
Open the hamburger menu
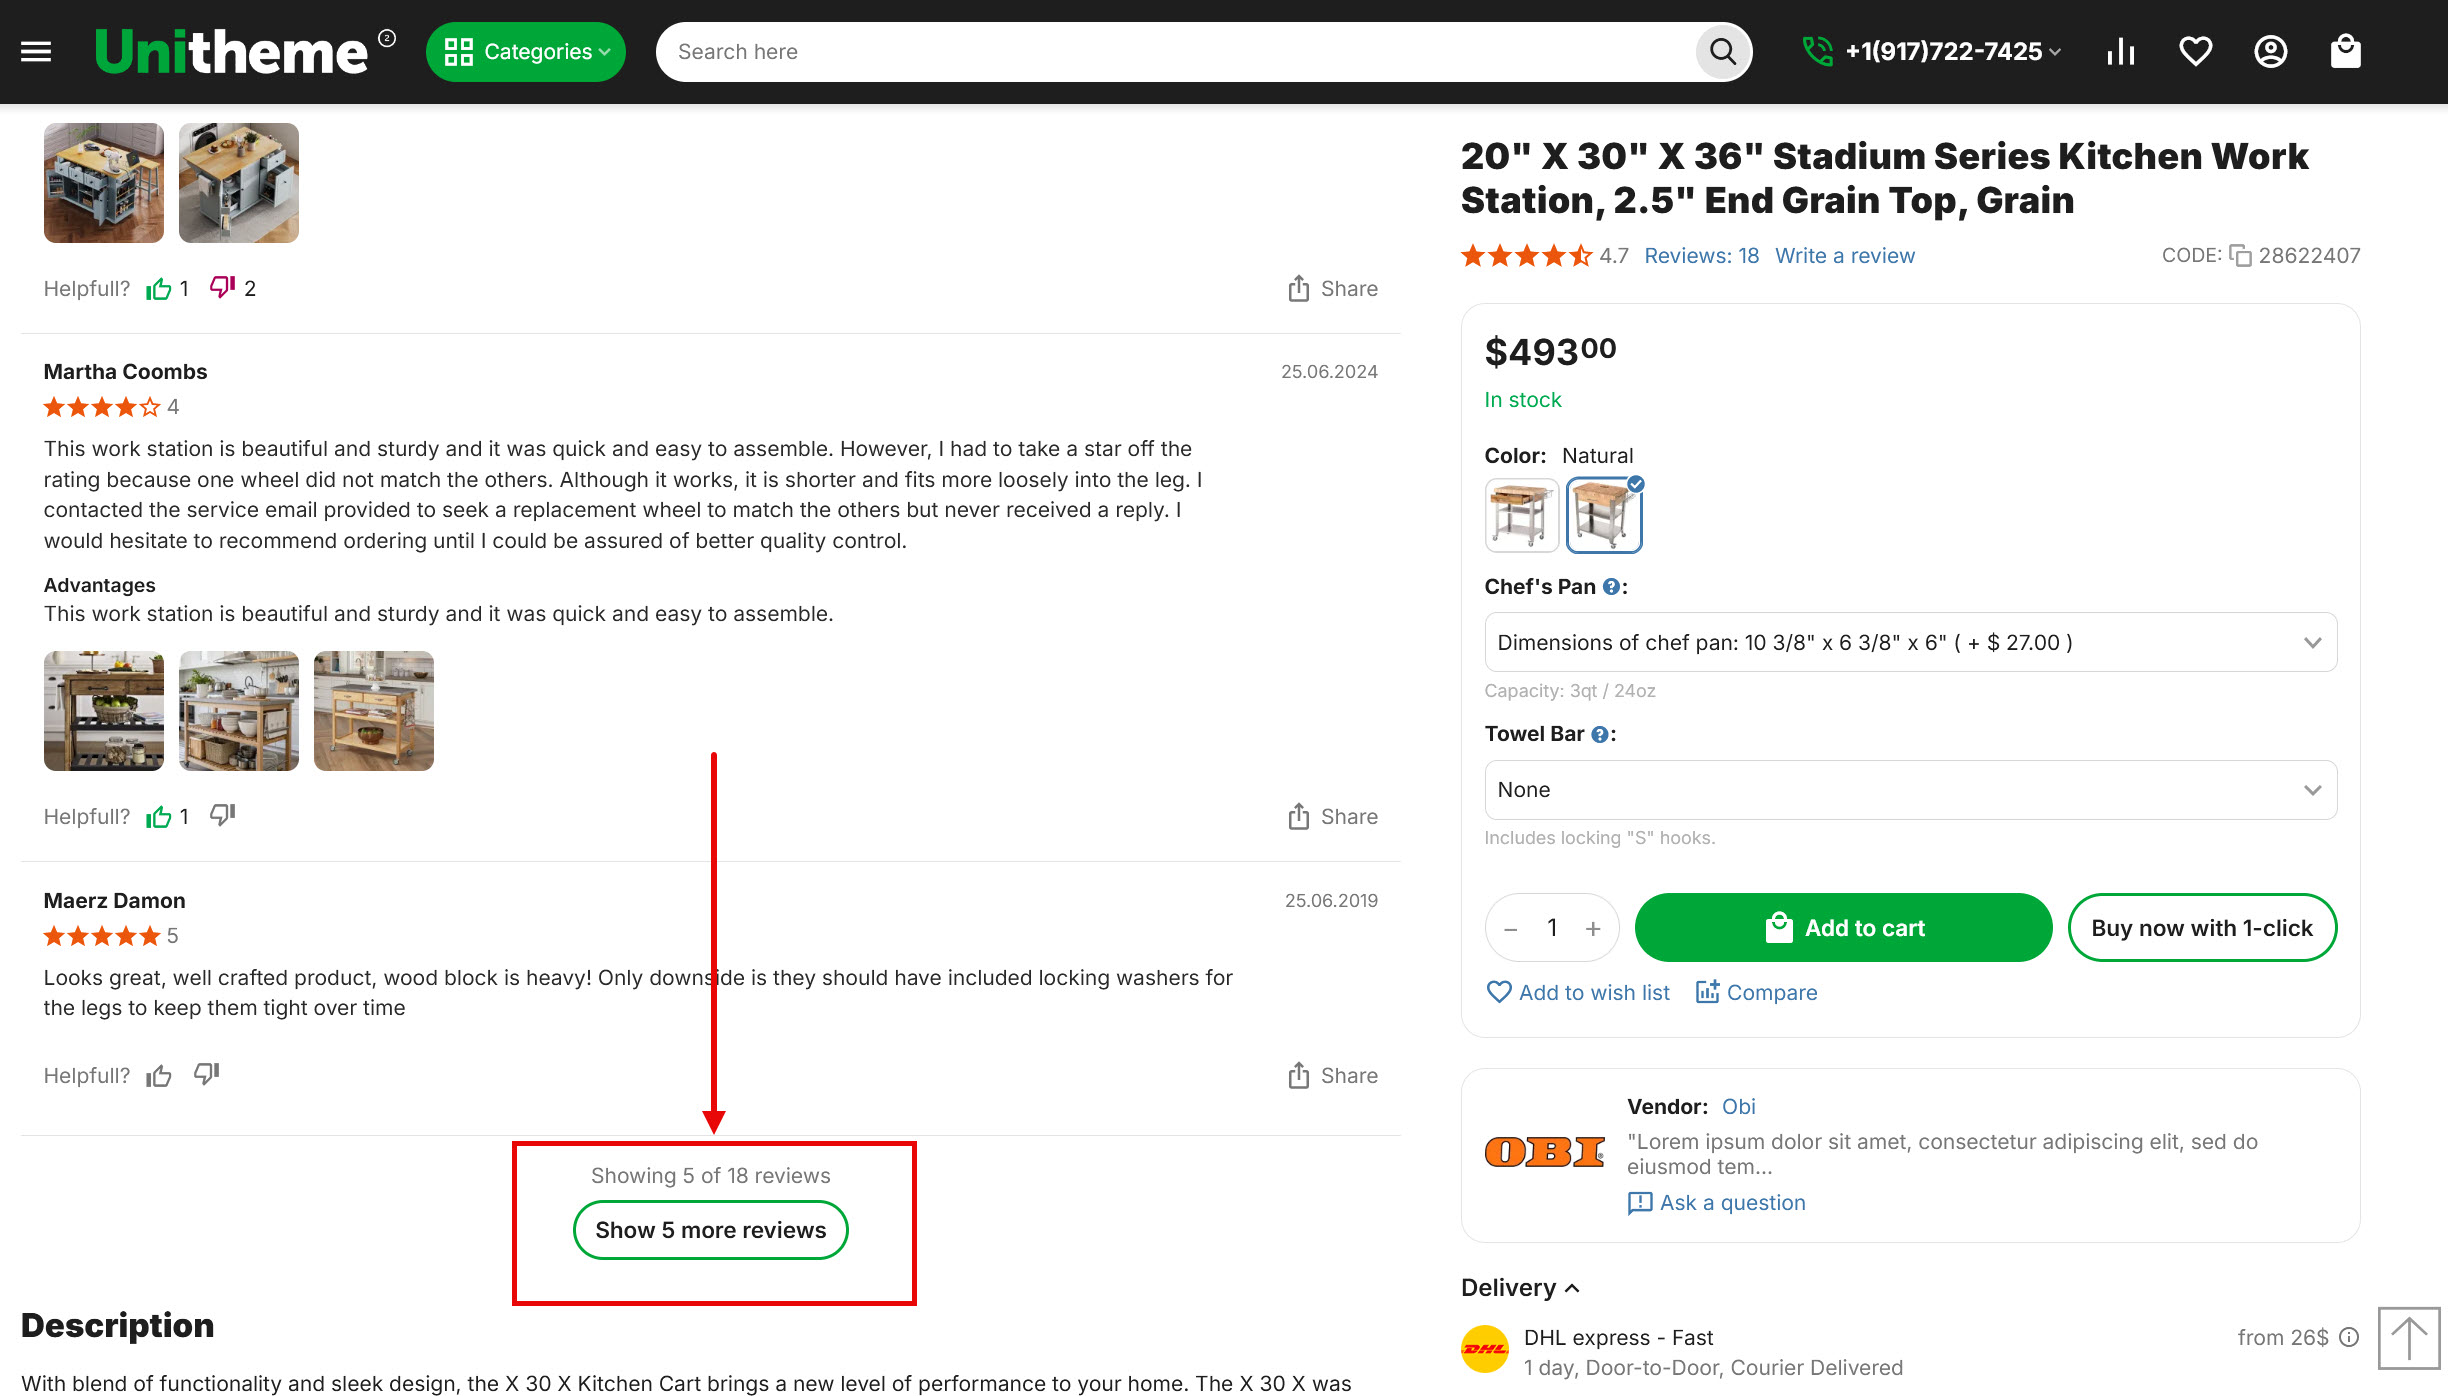coord(36,52)
